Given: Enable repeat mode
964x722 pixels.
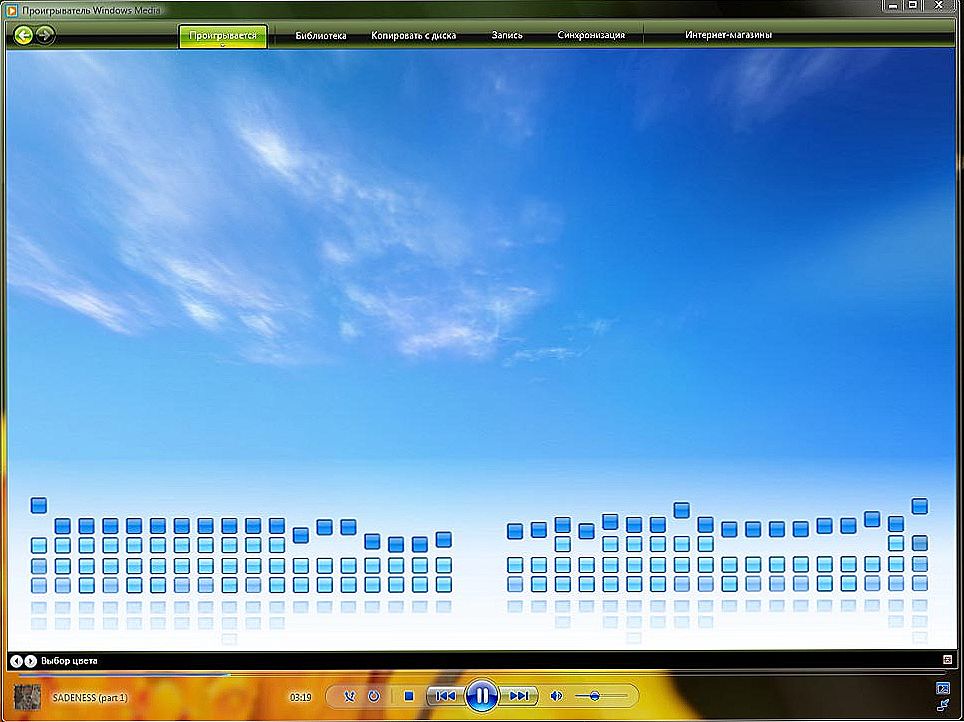Looking at the screenshot, I should [373, 696].
